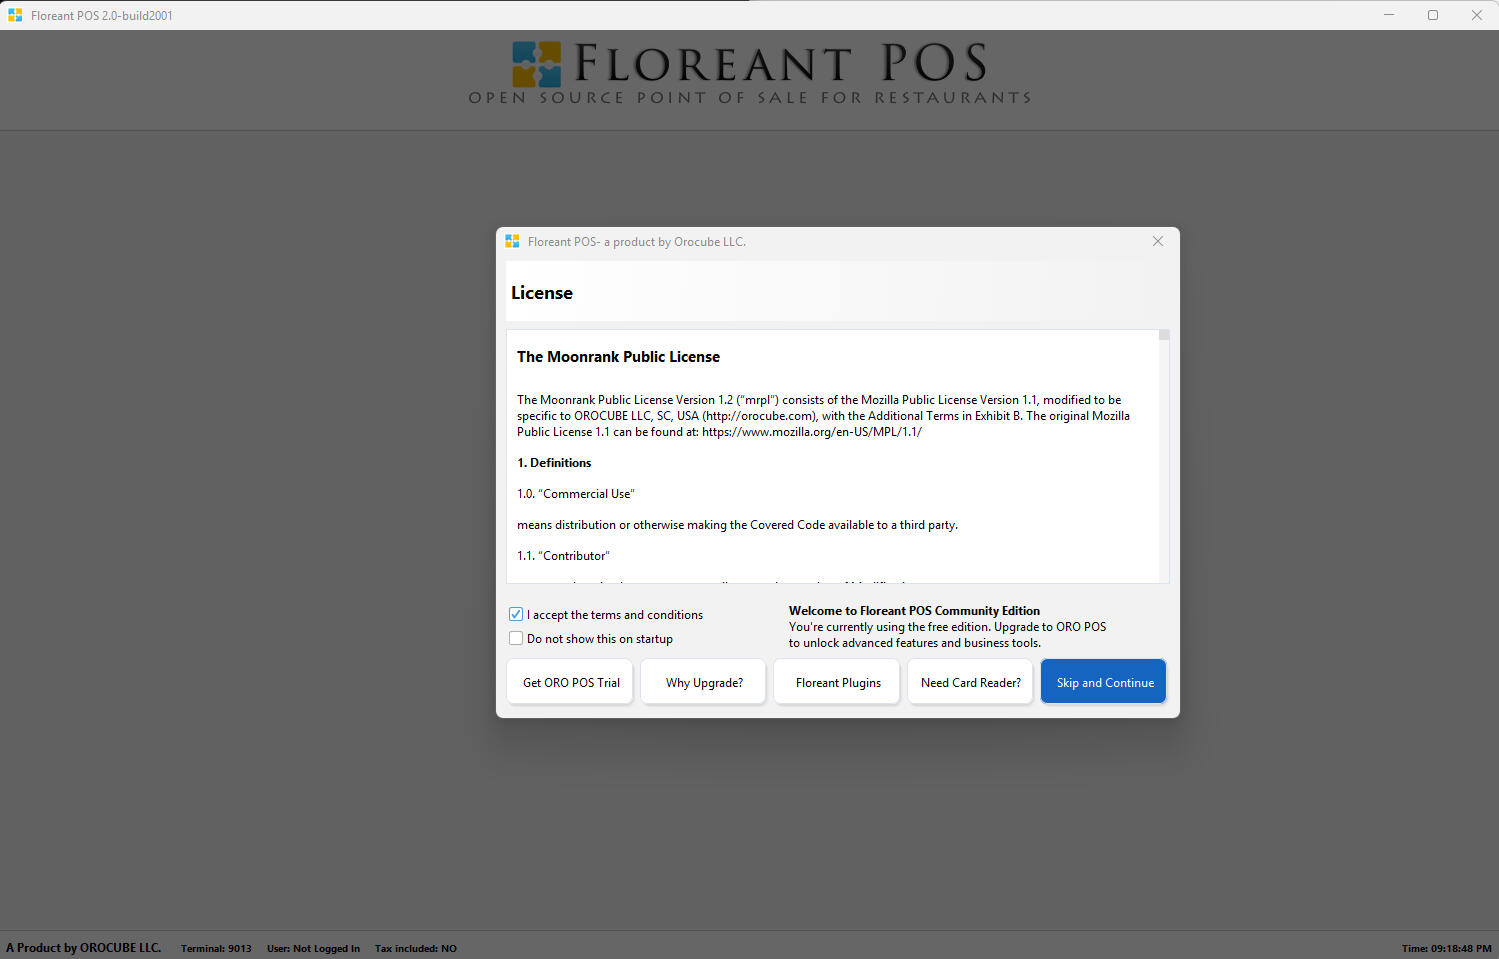Open the Mozilla Public License 1.1 link
The width and height of the screenshot is (1499, 959).
812,431
